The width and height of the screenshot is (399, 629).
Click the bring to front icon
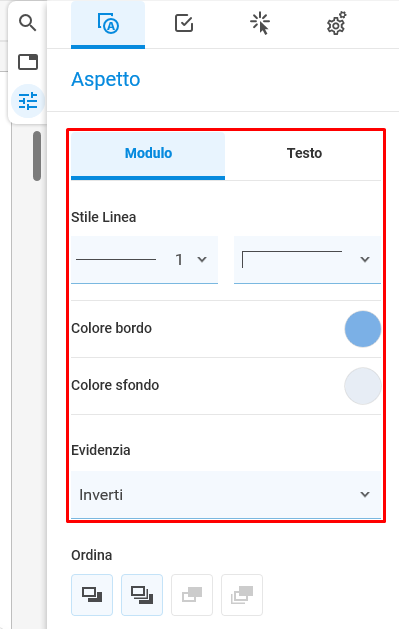92,595
